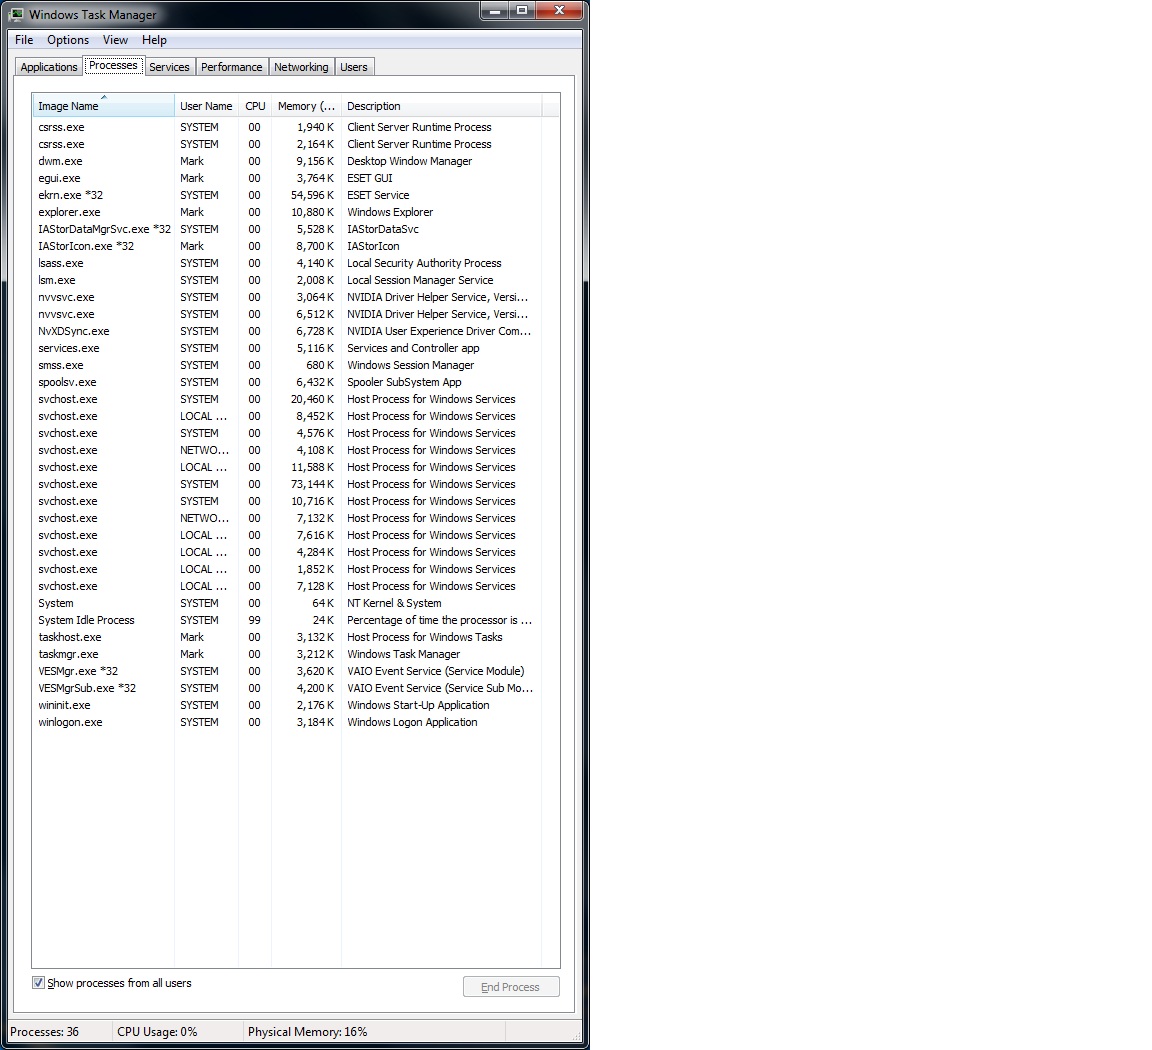Image resolution: width=1152 pixels, height=1050 pixels.
Task: Click Physical Memory: 16% status entry
Action: coord(307,1032)
